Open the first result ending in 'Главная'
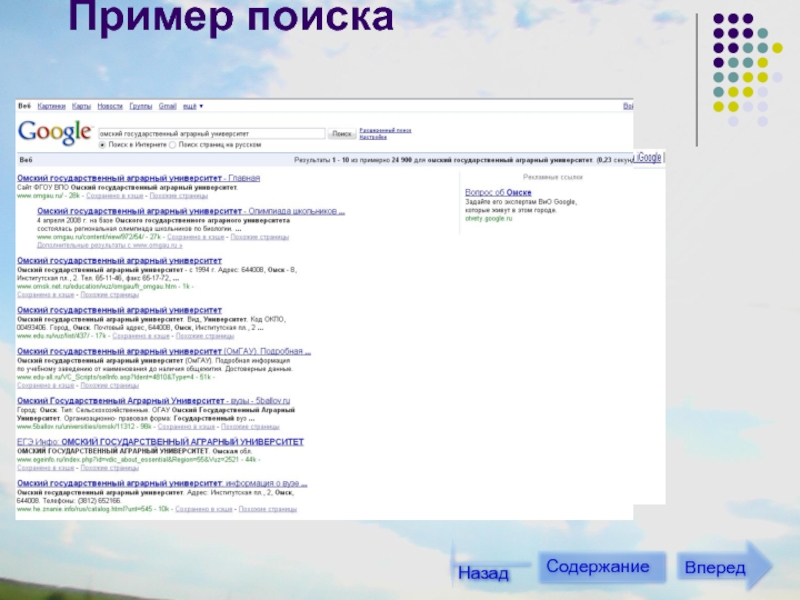800x600 pixels. [138, 178]
